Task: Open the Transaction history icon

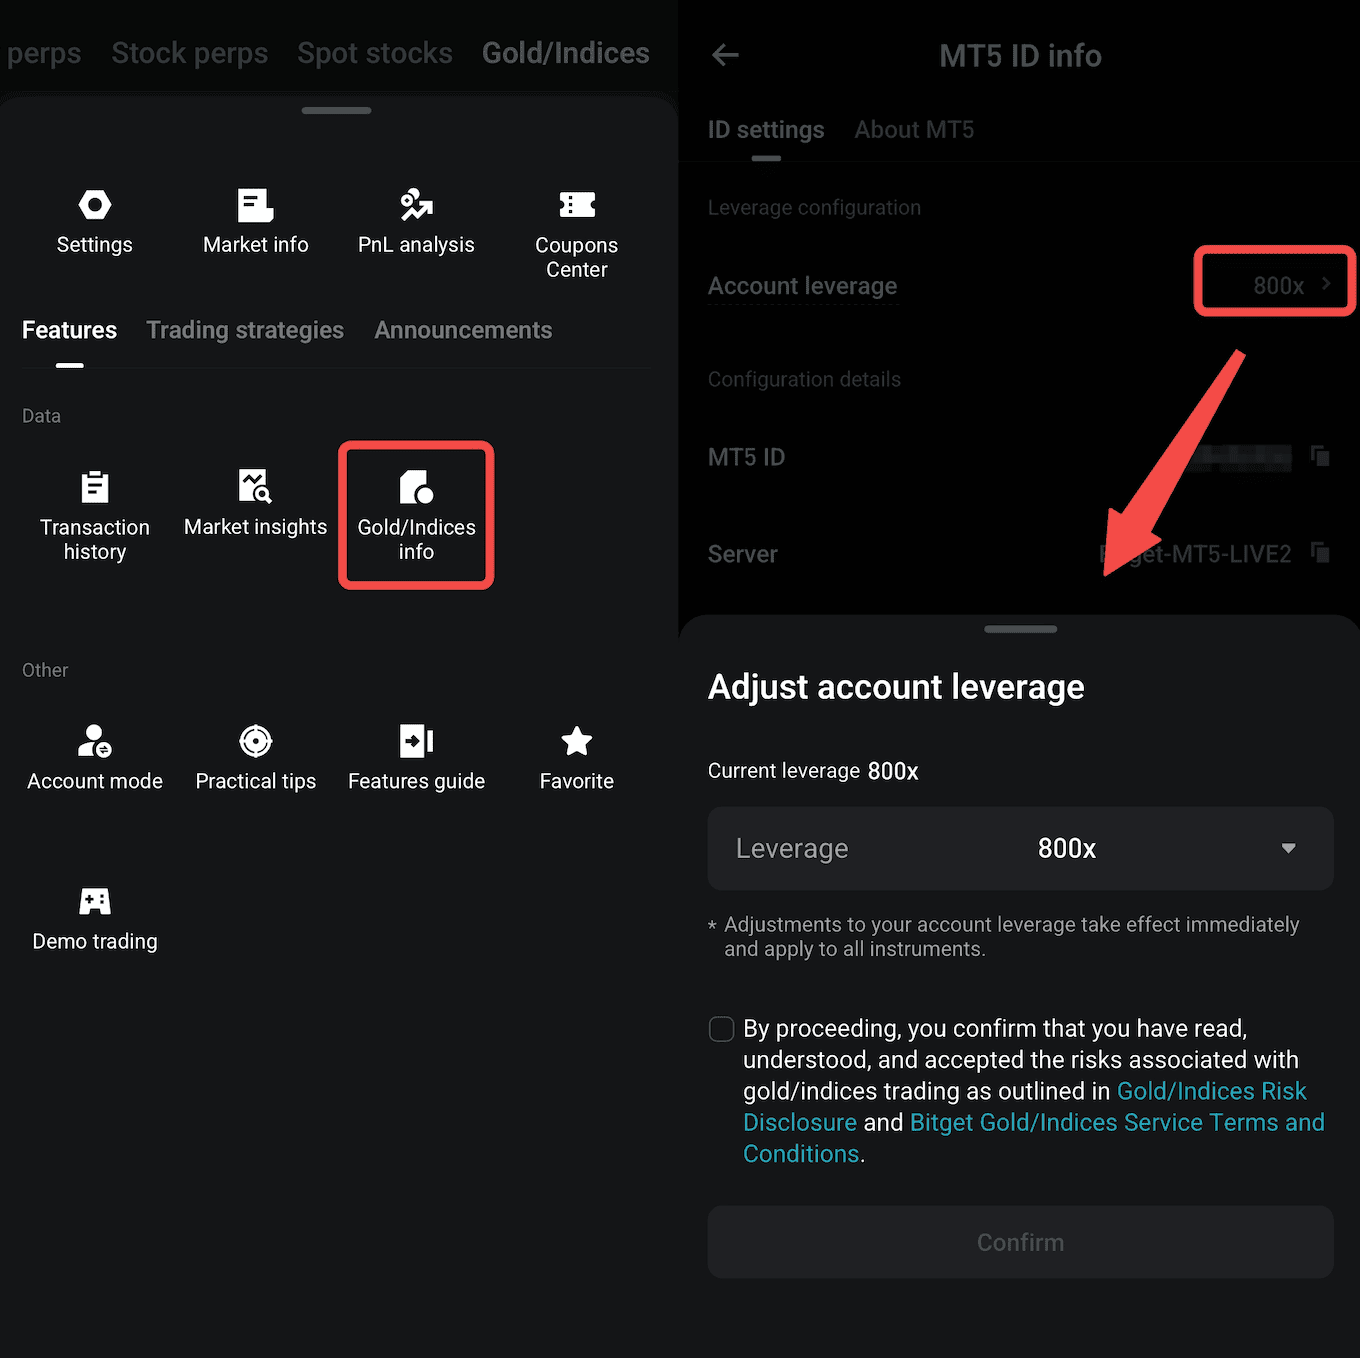Action: pos(95,487)
